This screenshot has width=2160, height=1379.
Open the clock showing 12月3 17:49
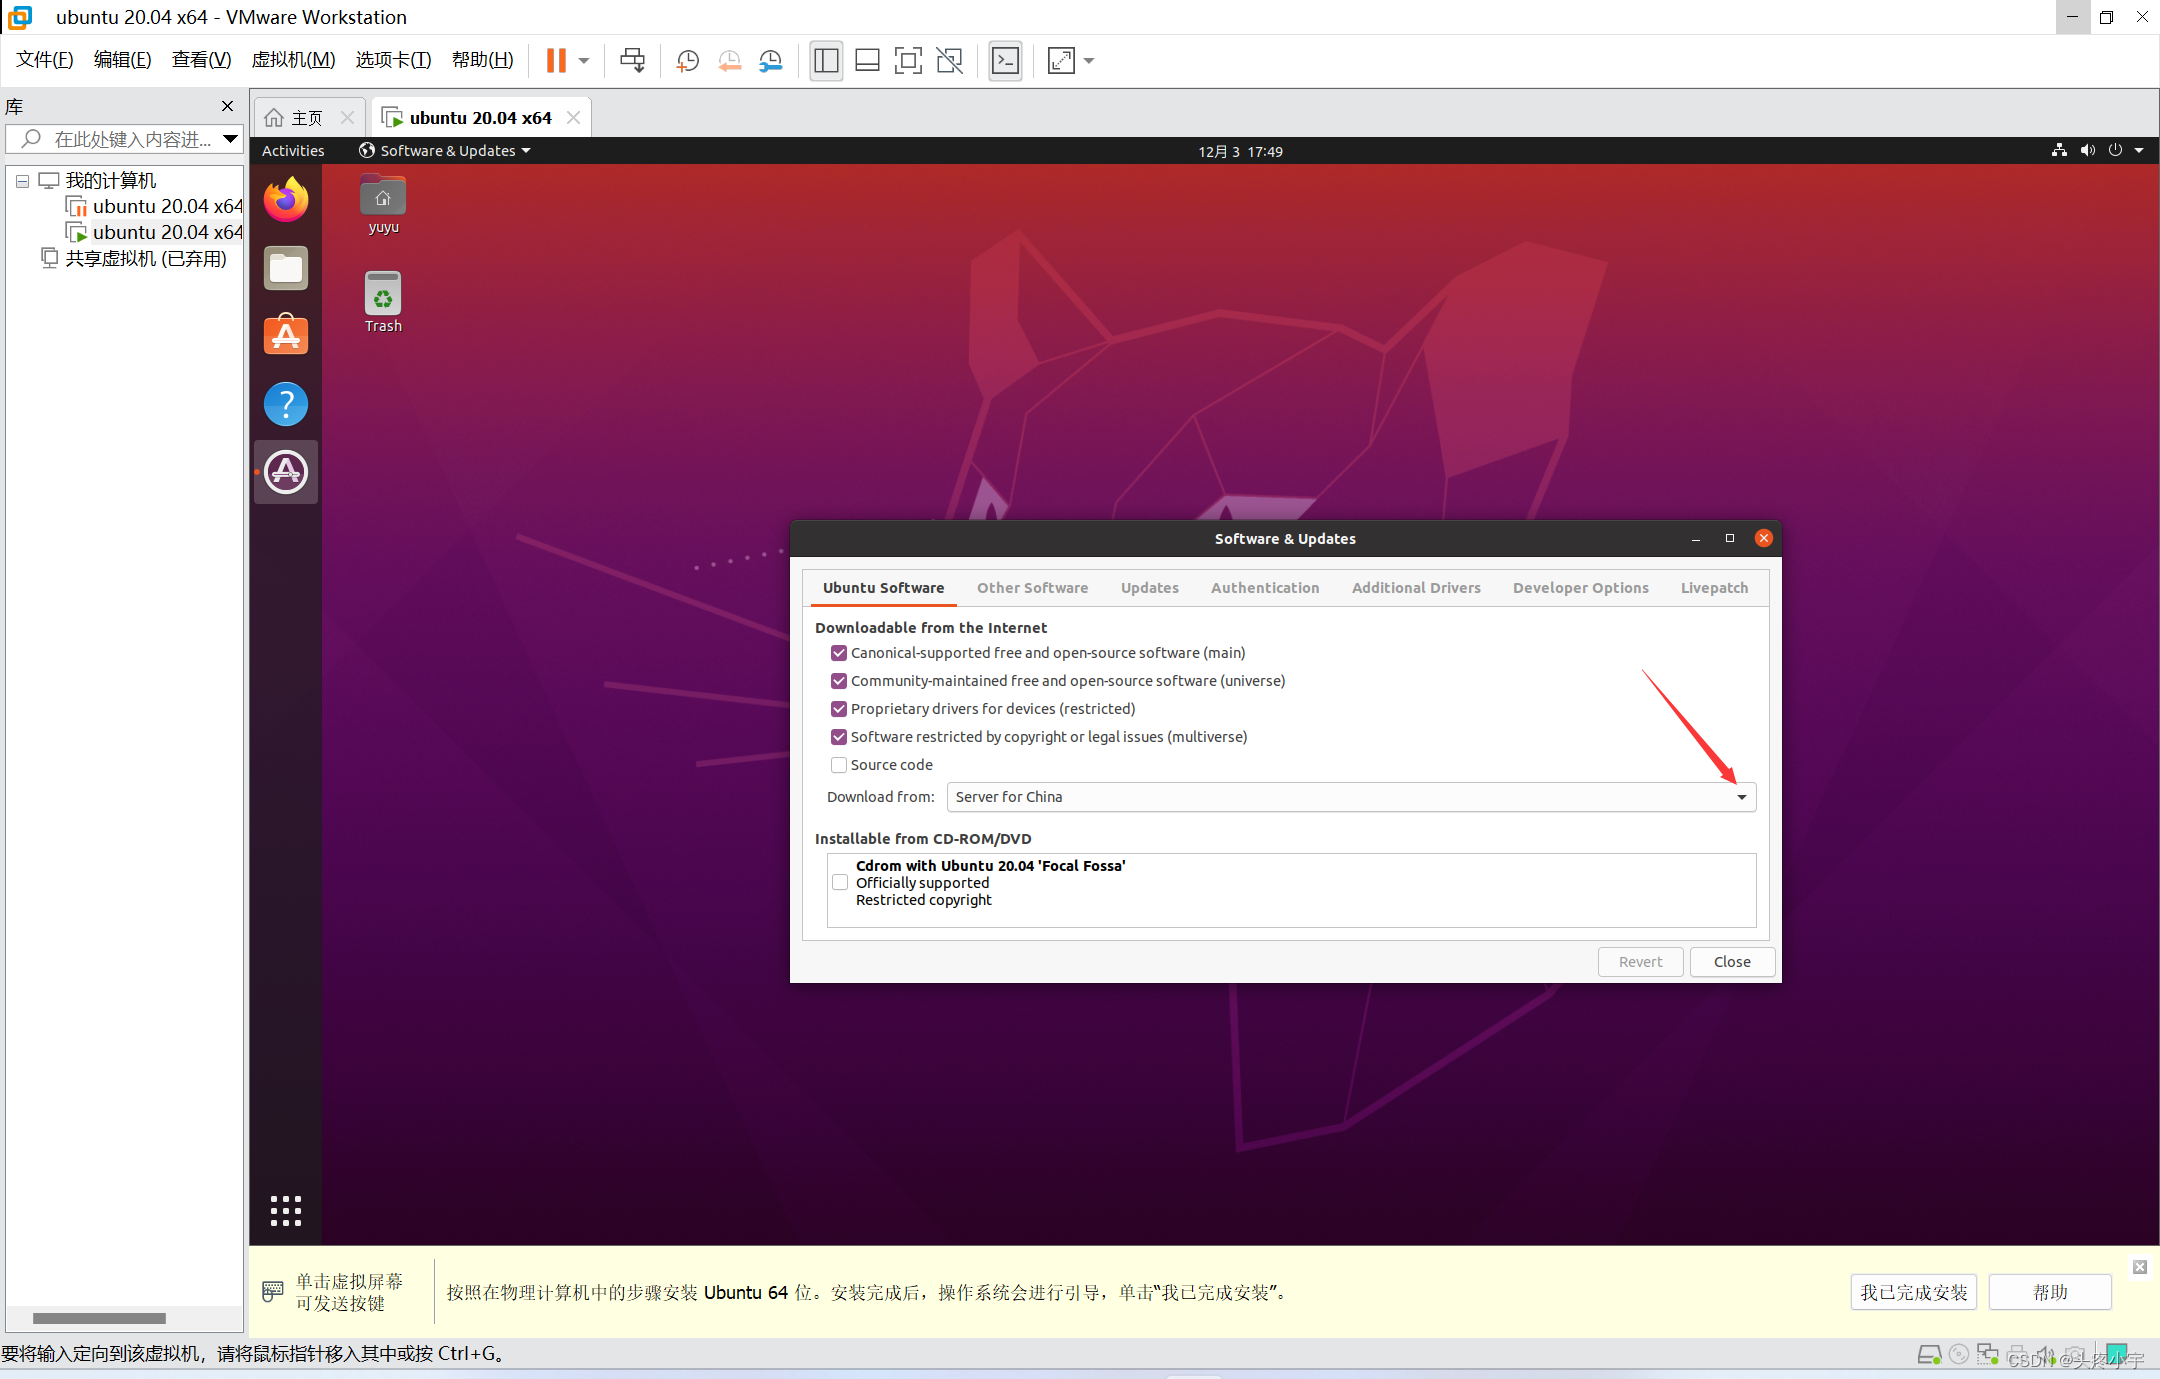coord(1240,152)
